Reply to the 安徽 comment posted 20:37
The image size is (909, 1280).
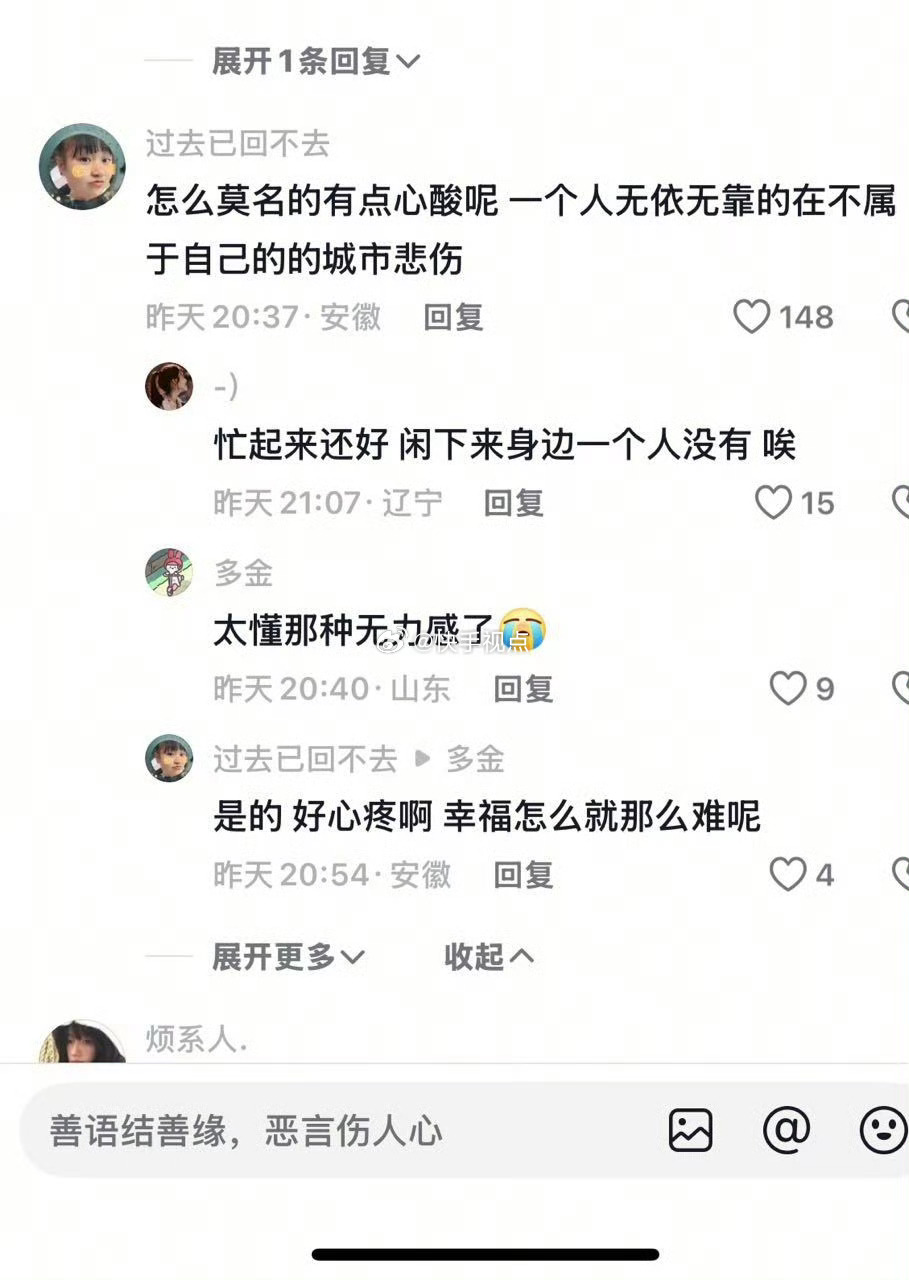pos(454,317)
